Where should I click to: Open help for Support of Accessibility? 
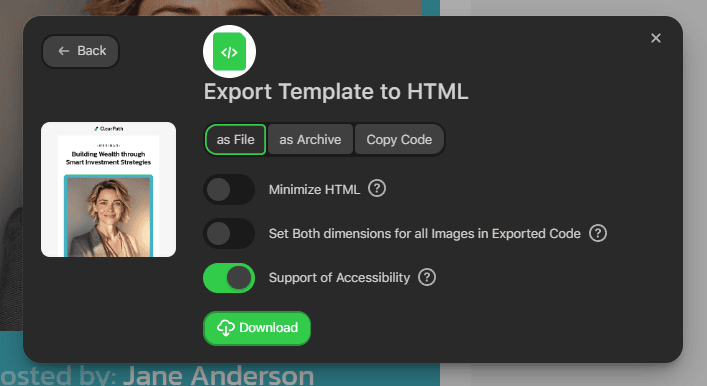(x=427, y=277)
